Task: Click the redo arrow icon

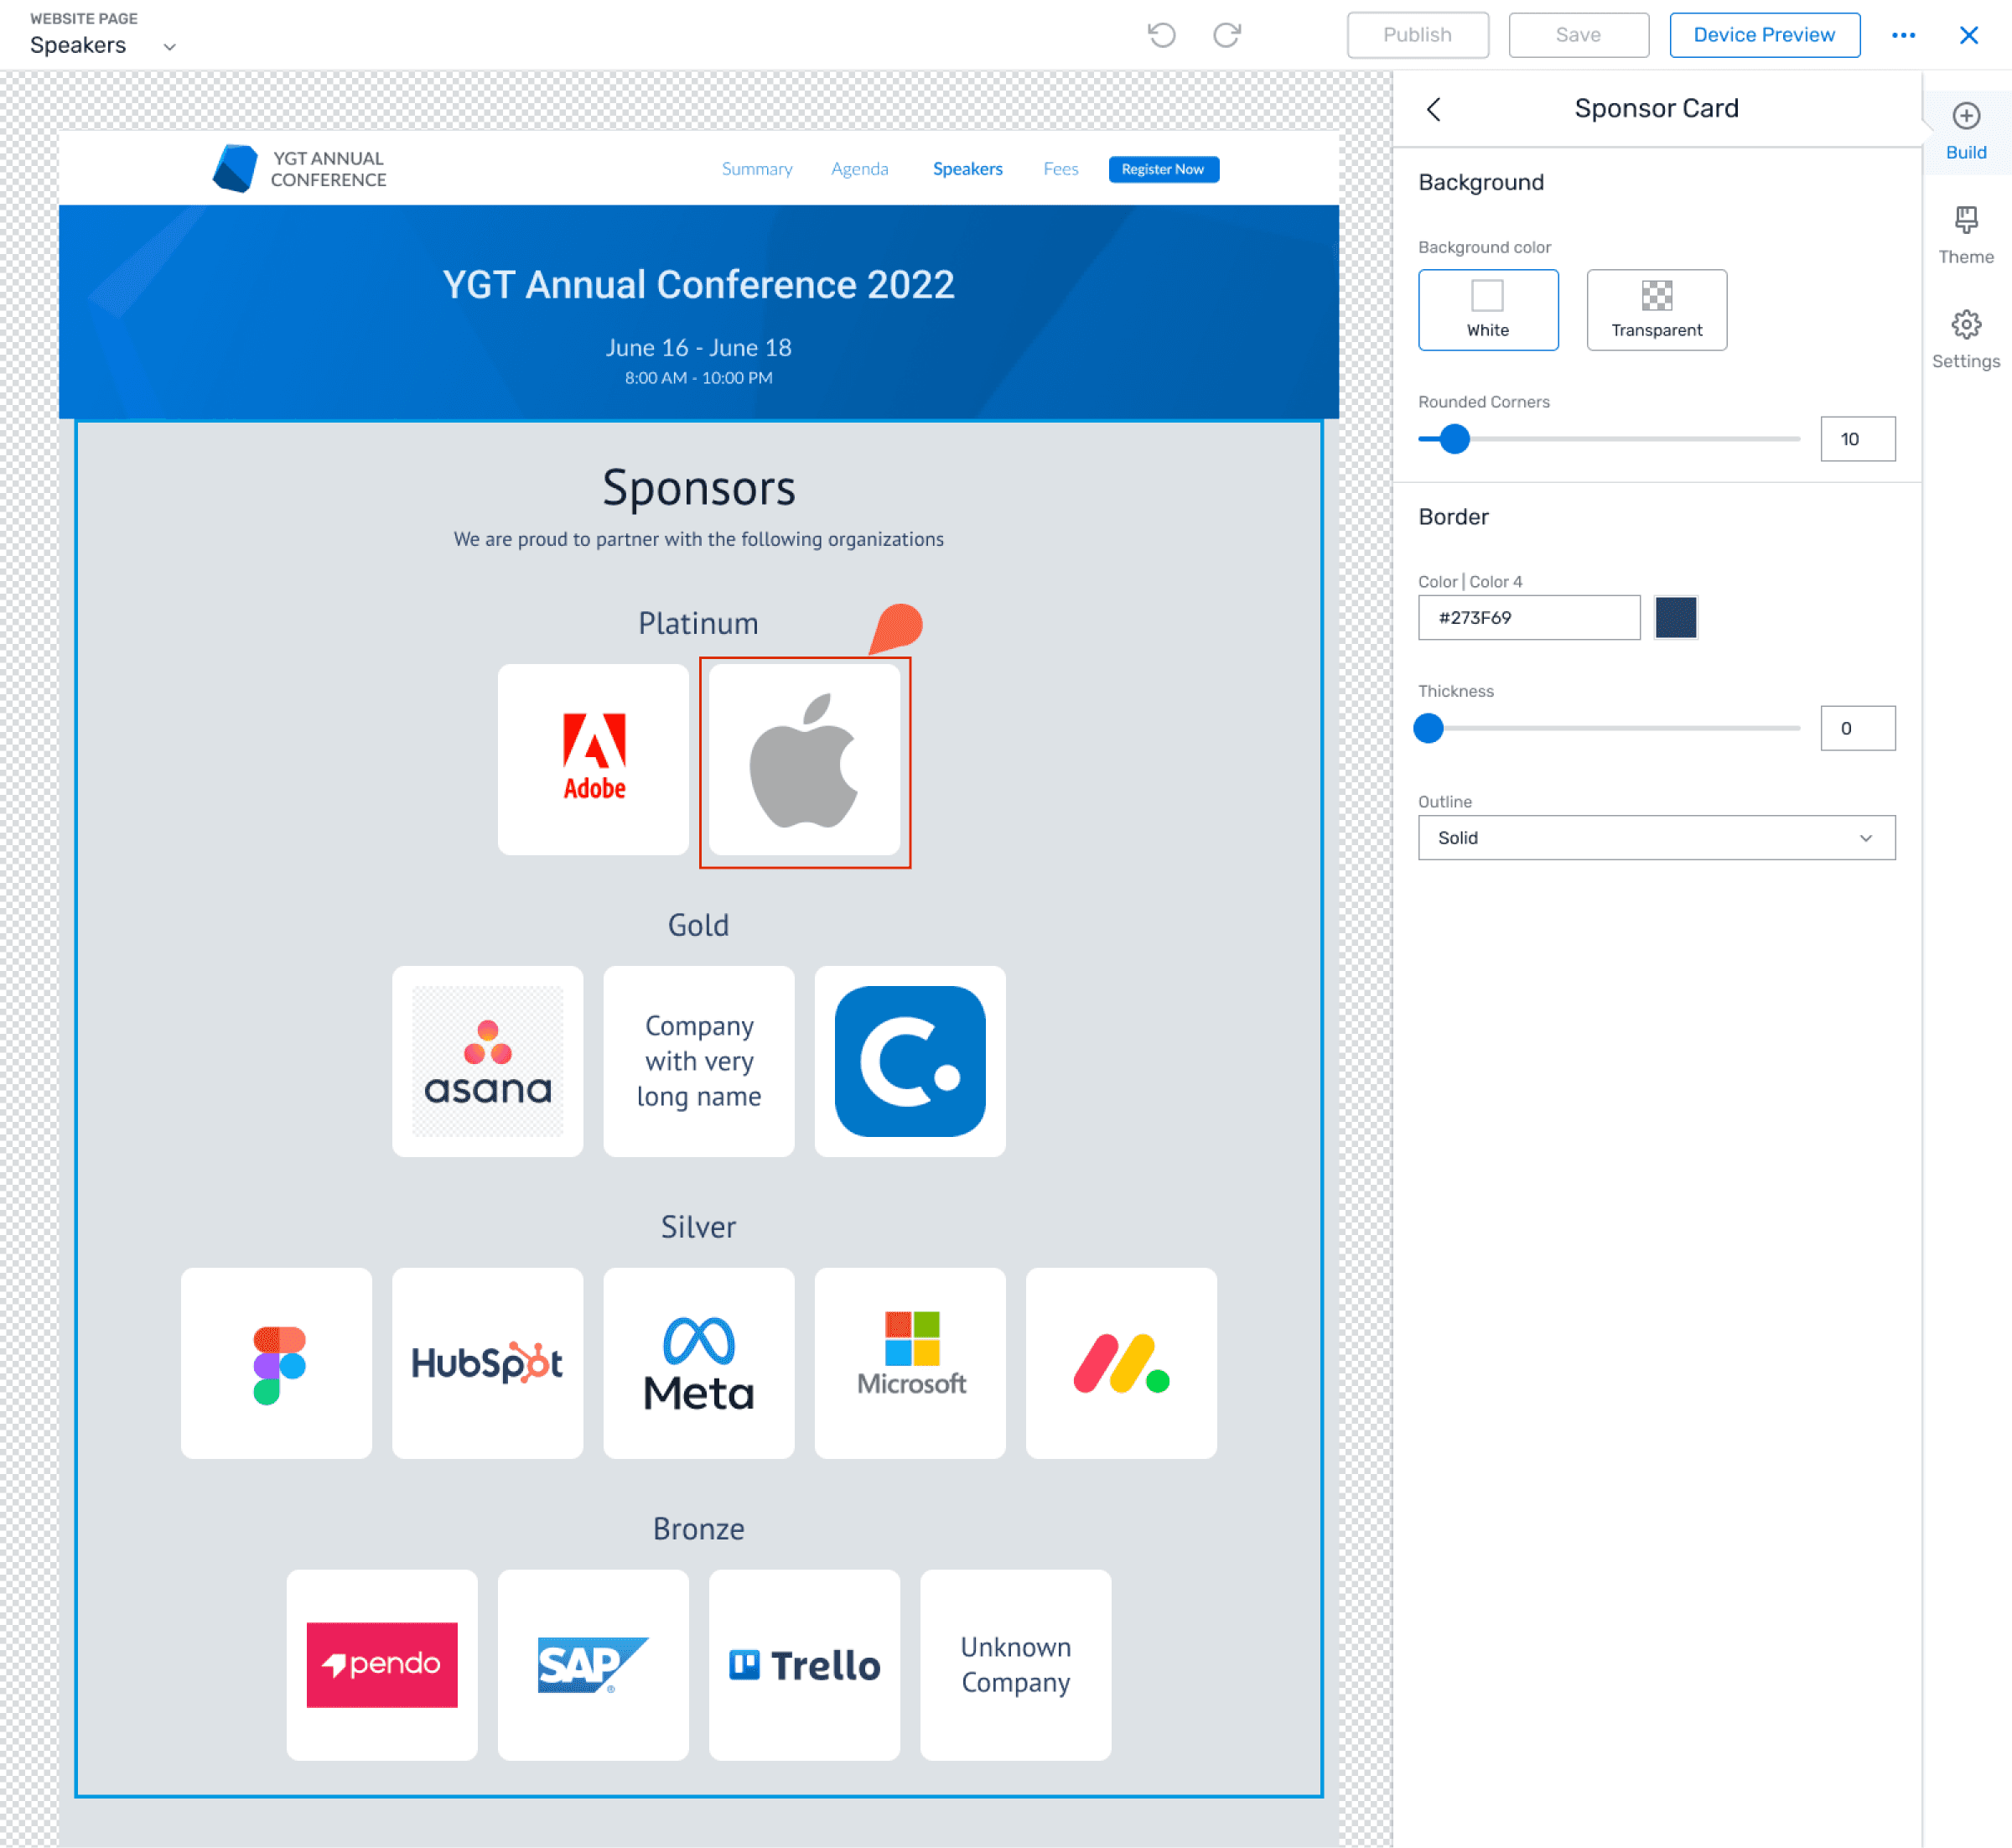Action: [x=1227, y=35]
